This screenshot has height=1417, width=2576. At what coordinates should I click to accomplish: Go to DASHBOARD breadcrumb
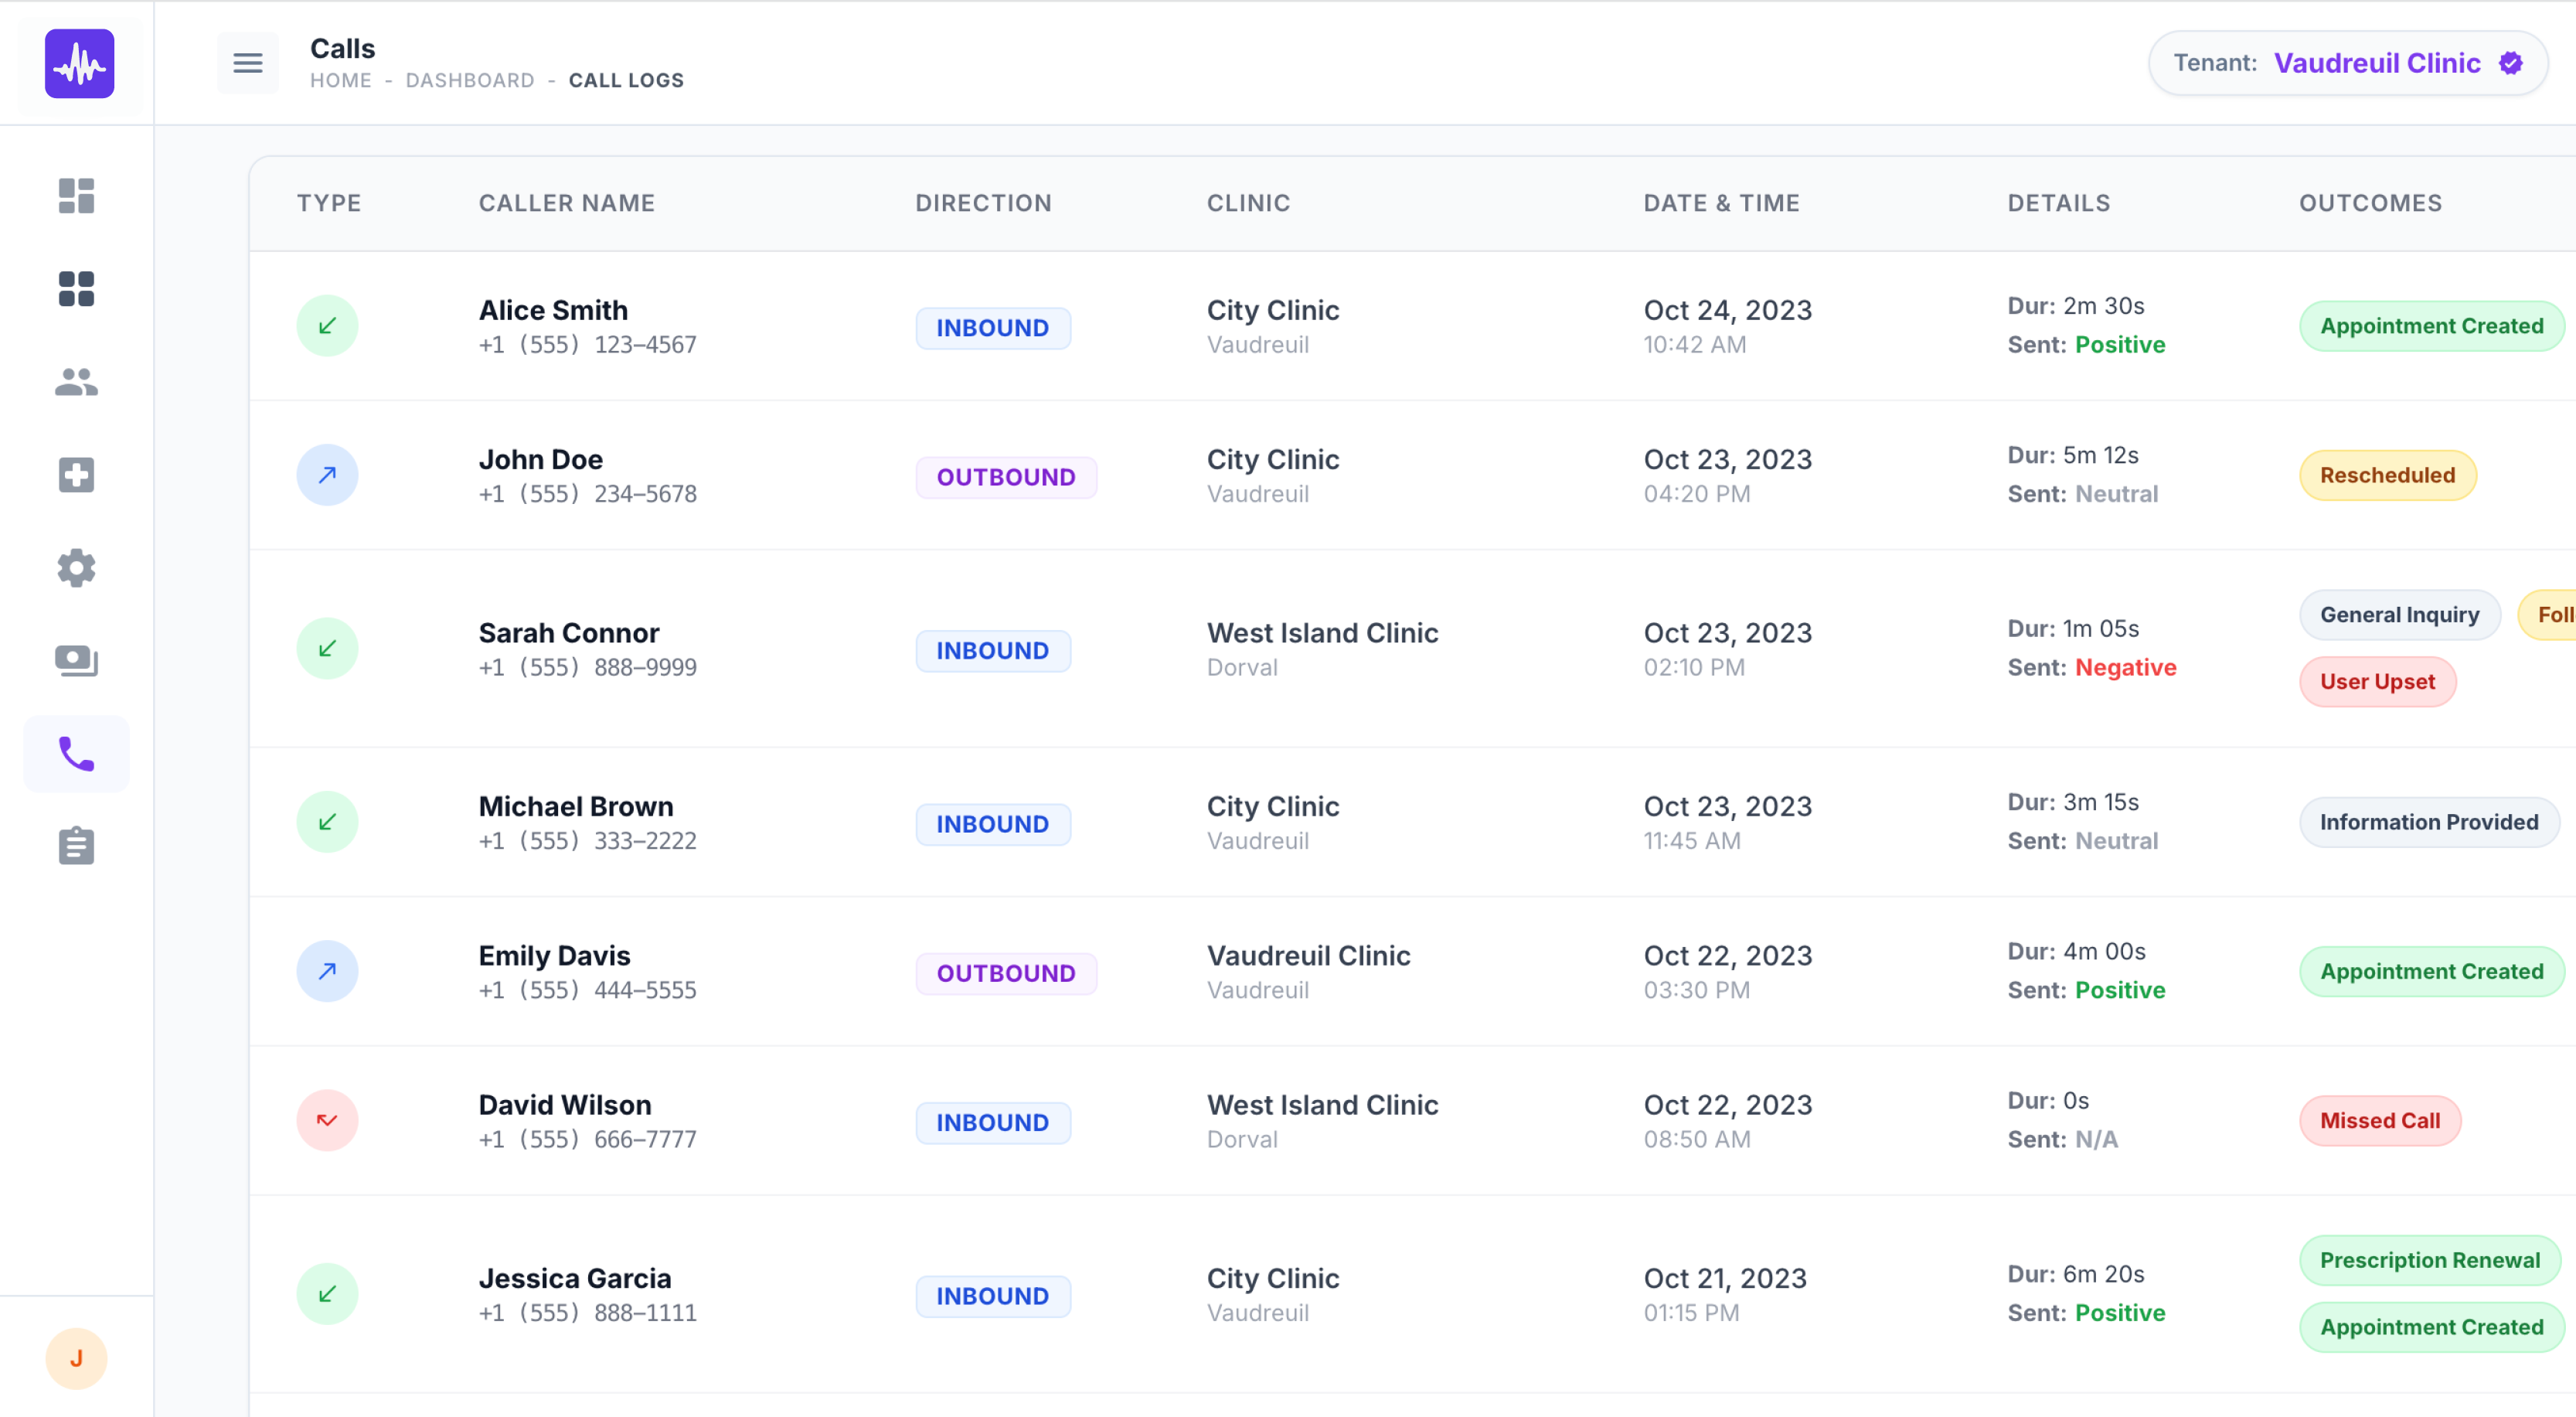(469, 81)
